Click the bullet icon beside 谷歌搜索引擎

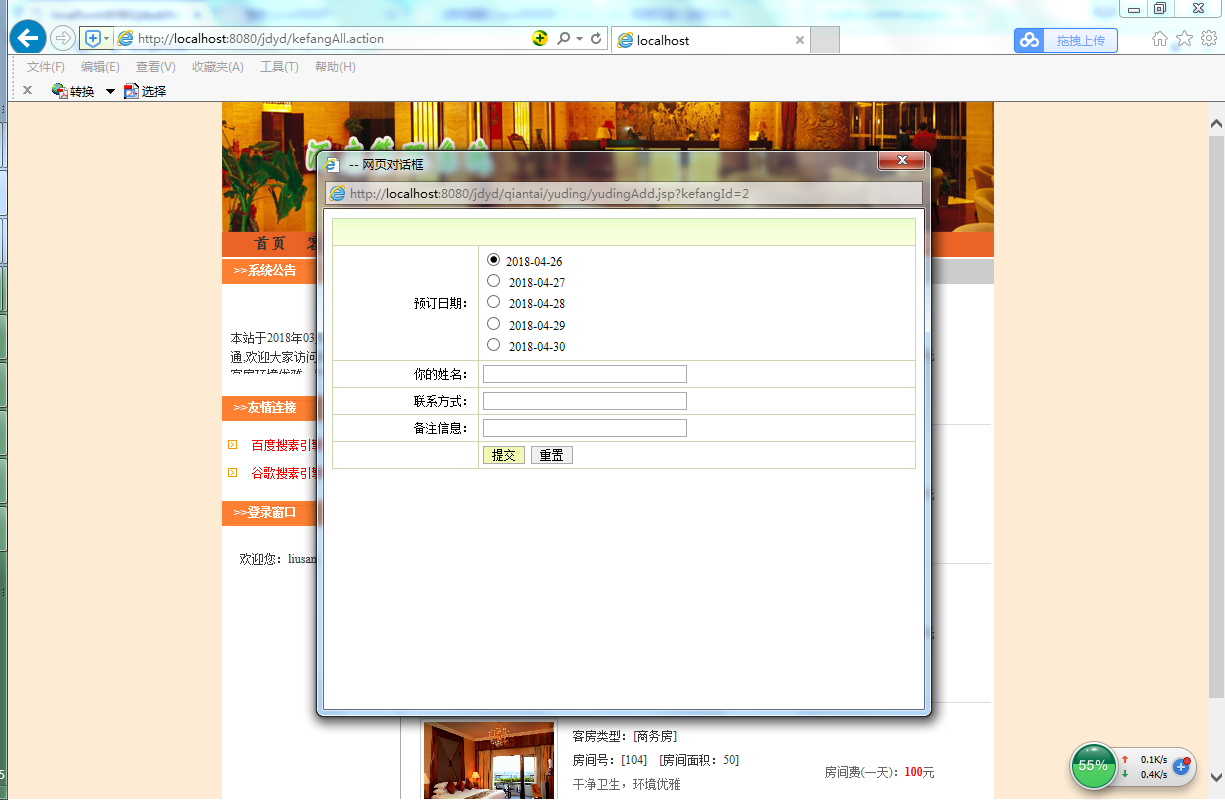tap(233, 472)
